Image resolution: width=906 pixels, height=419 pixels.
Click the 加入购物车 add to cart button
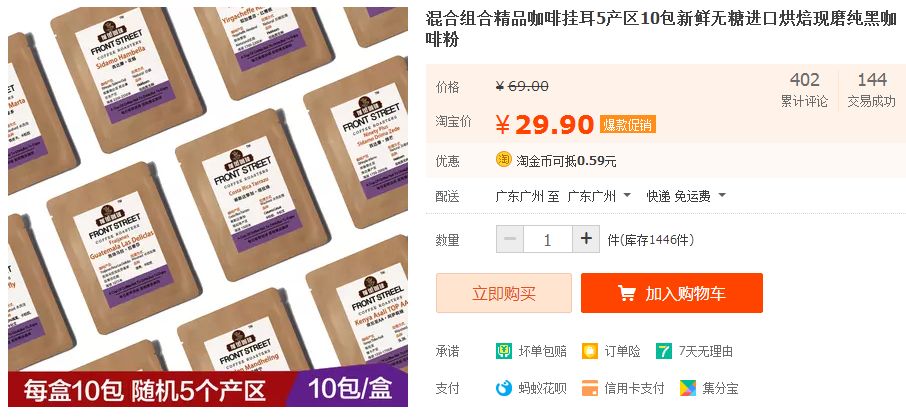[672, 293]
